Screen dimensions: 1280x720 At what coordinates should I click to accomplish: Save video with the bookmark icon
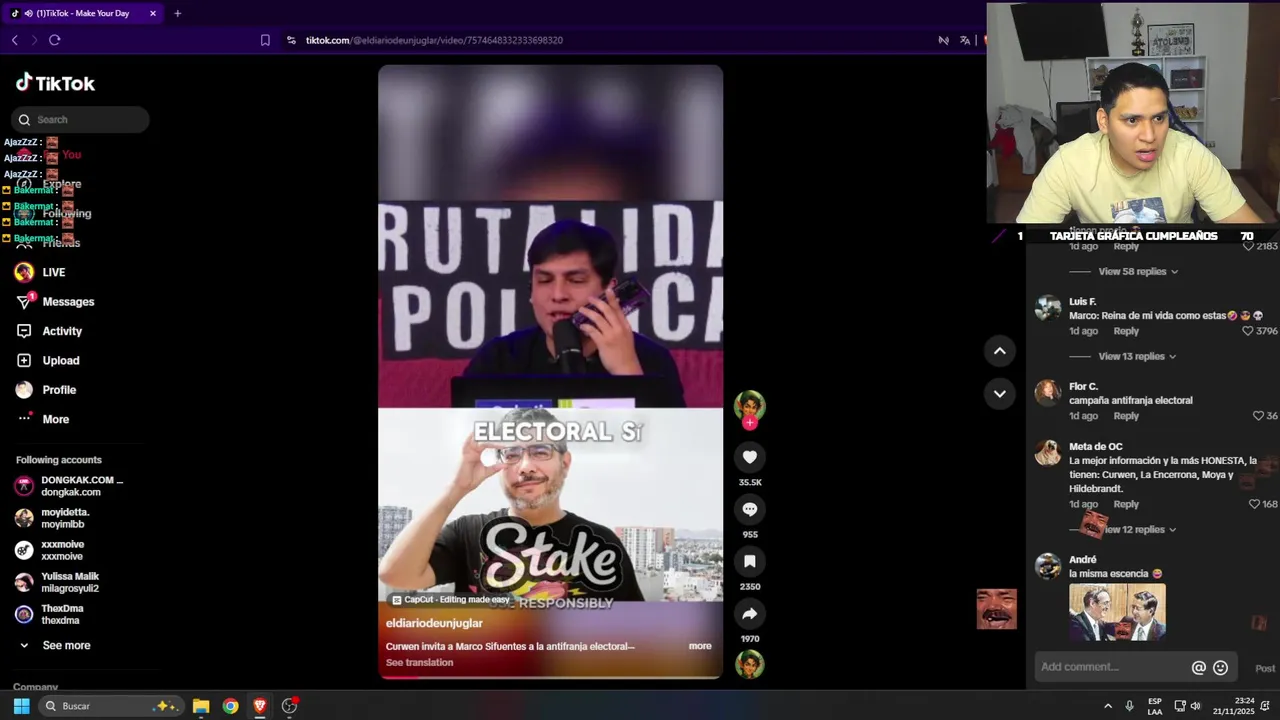pos(749,561)
